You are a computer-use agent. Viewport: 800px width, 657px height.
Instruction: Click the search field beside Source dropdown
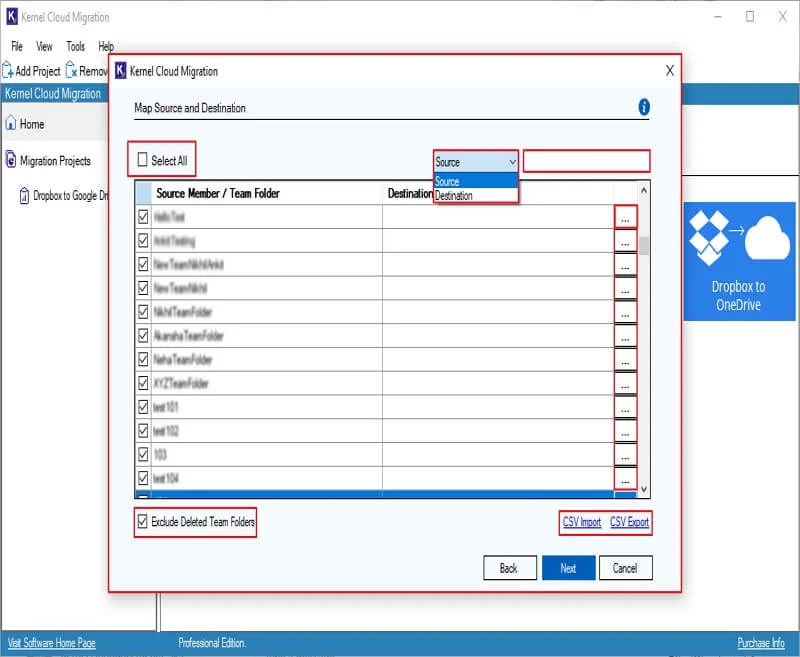click(587, 161)
